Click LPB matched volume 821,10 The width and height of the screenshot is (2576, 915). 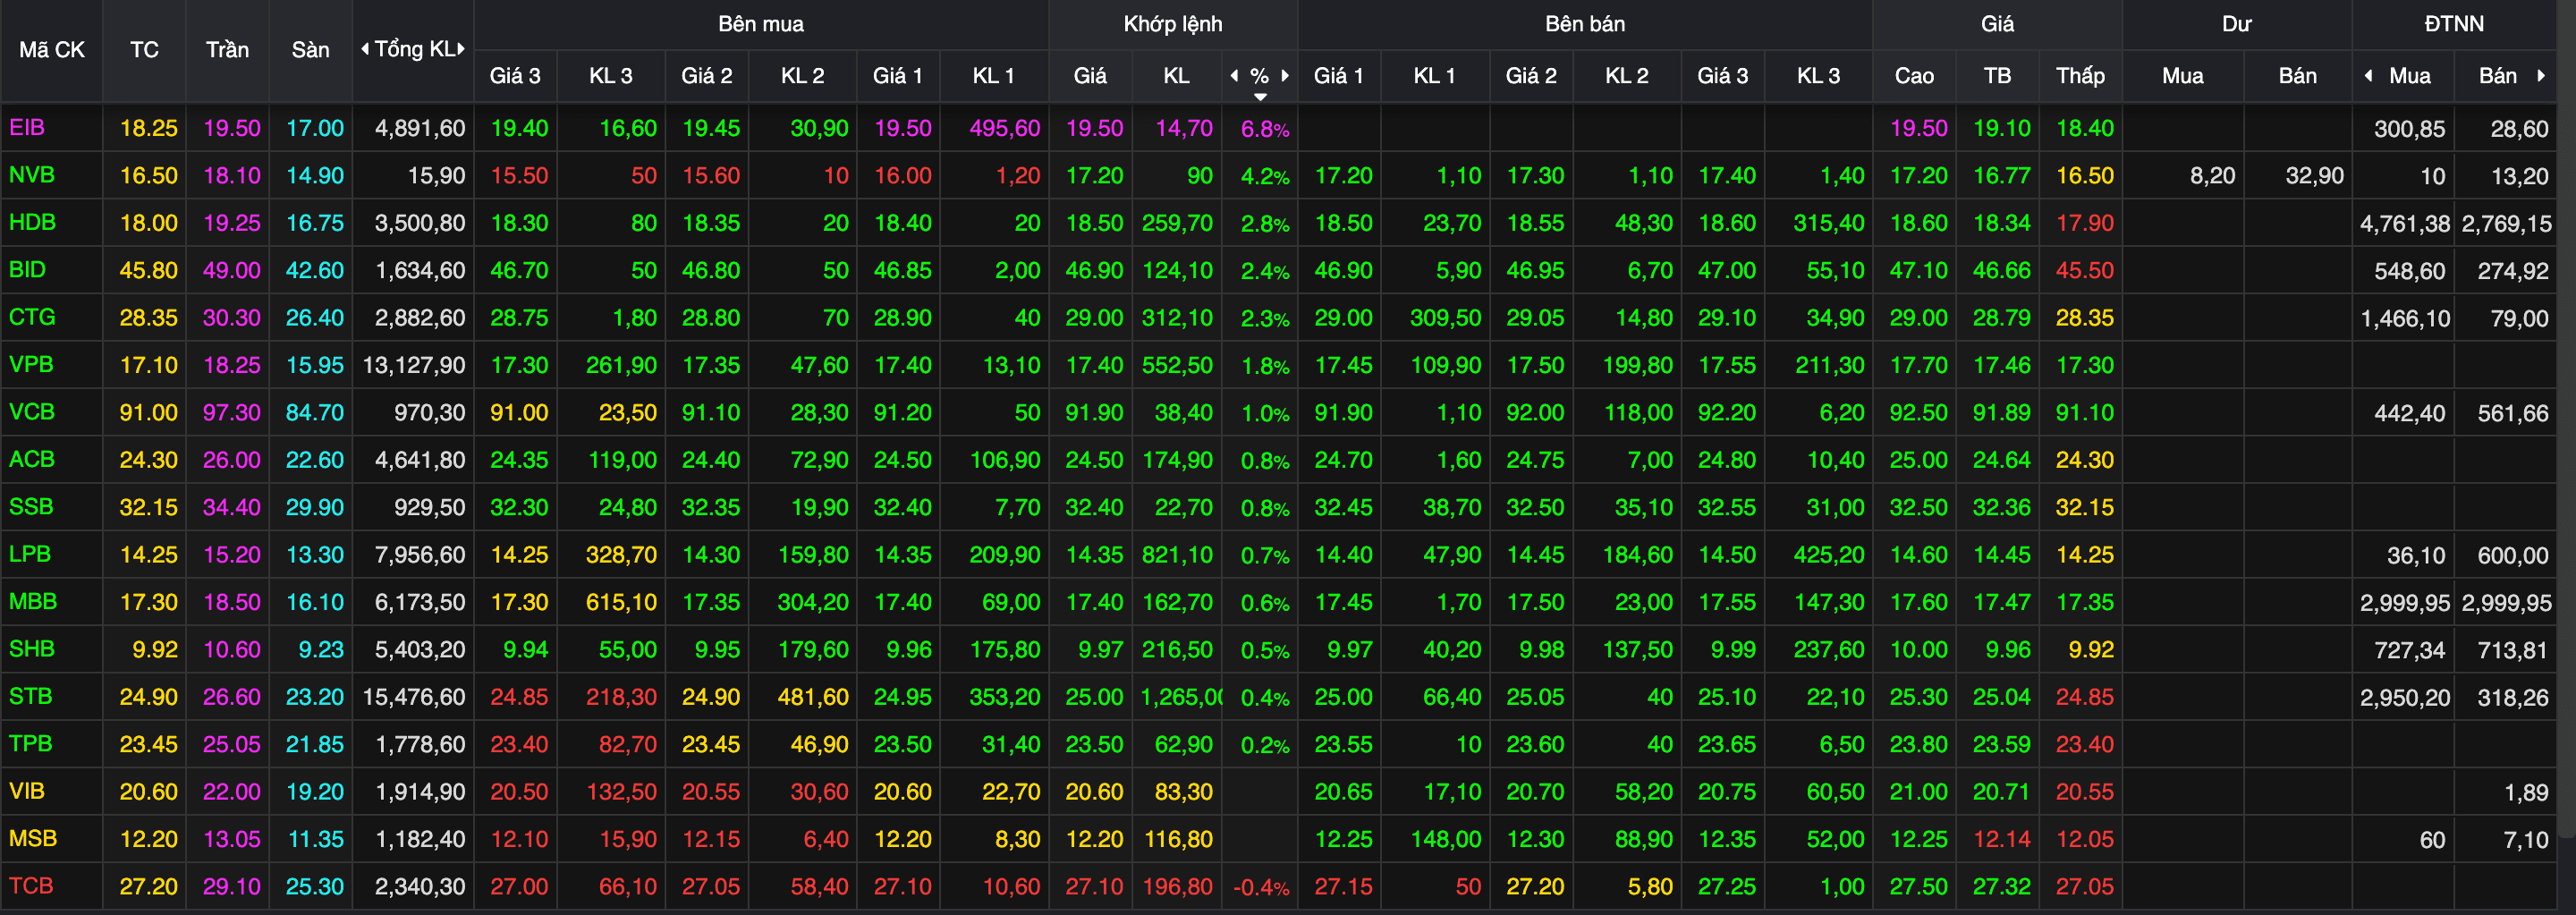pyautogui.click(x=1177, y=555)
